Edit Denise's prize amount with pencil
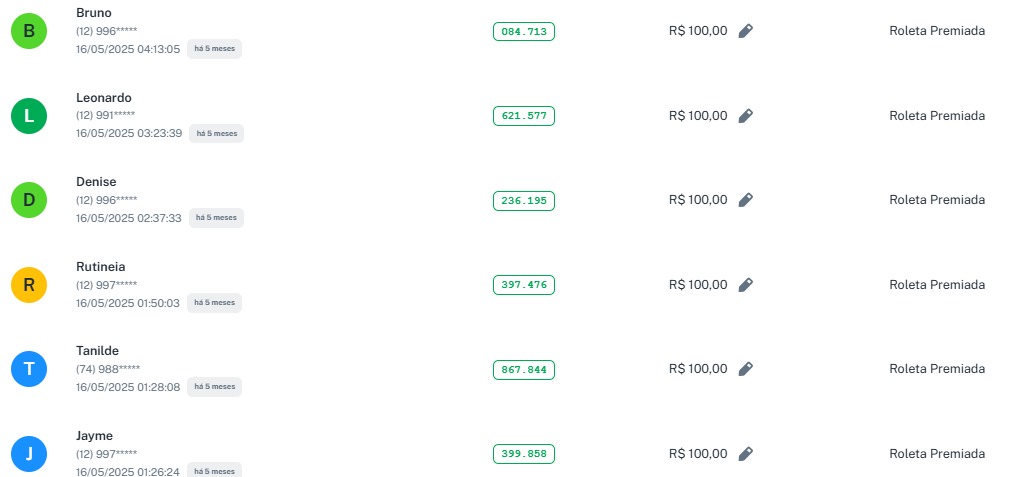1023x477 pixels. coord(745,200)
